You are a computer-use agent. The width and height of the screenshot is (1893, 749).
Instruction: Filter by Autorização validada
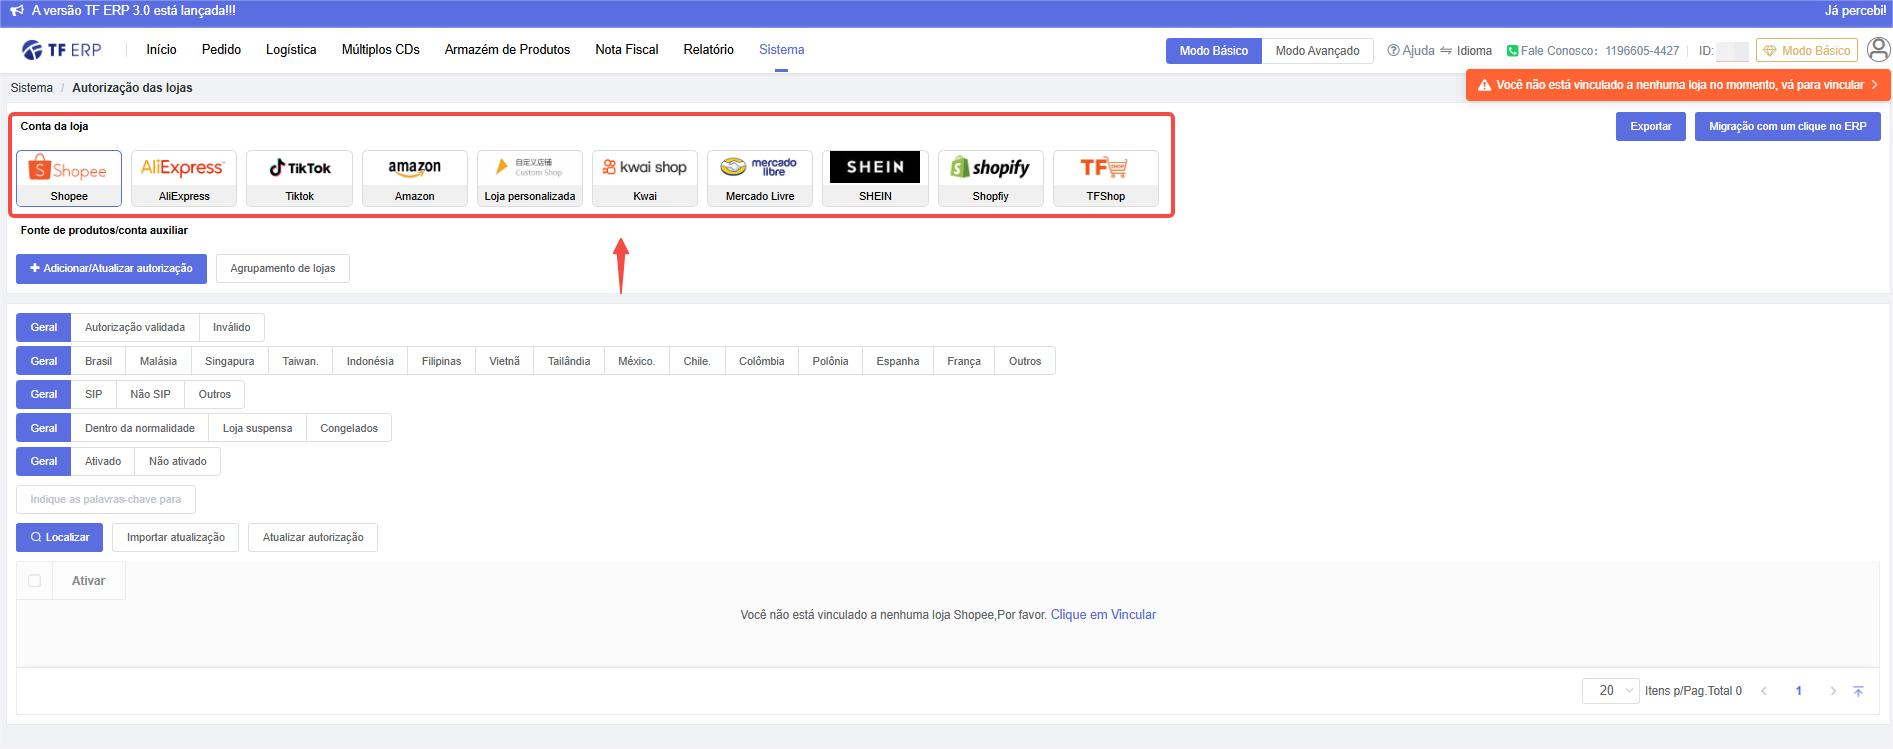[135, 327]
